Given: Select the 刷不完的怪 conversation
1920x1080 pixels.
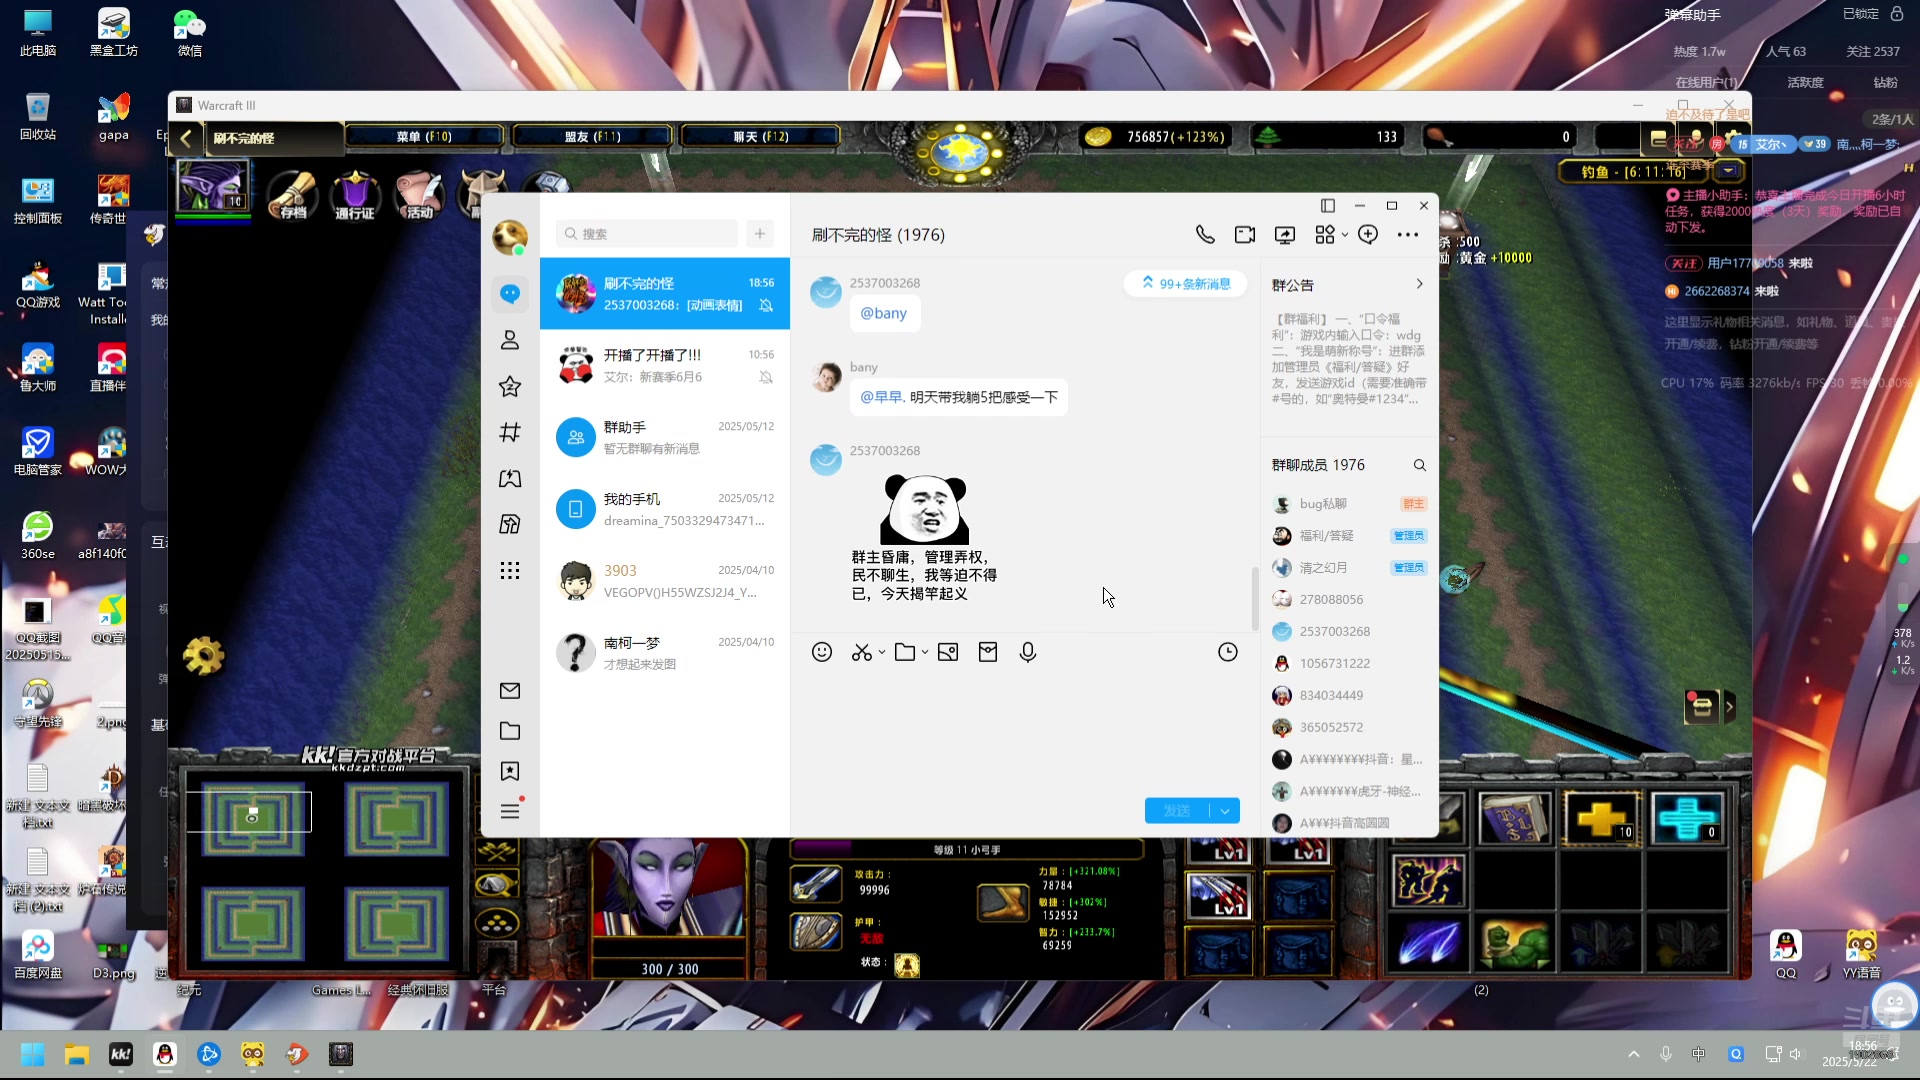Looking at the screenshot, I should coord(665,294).
